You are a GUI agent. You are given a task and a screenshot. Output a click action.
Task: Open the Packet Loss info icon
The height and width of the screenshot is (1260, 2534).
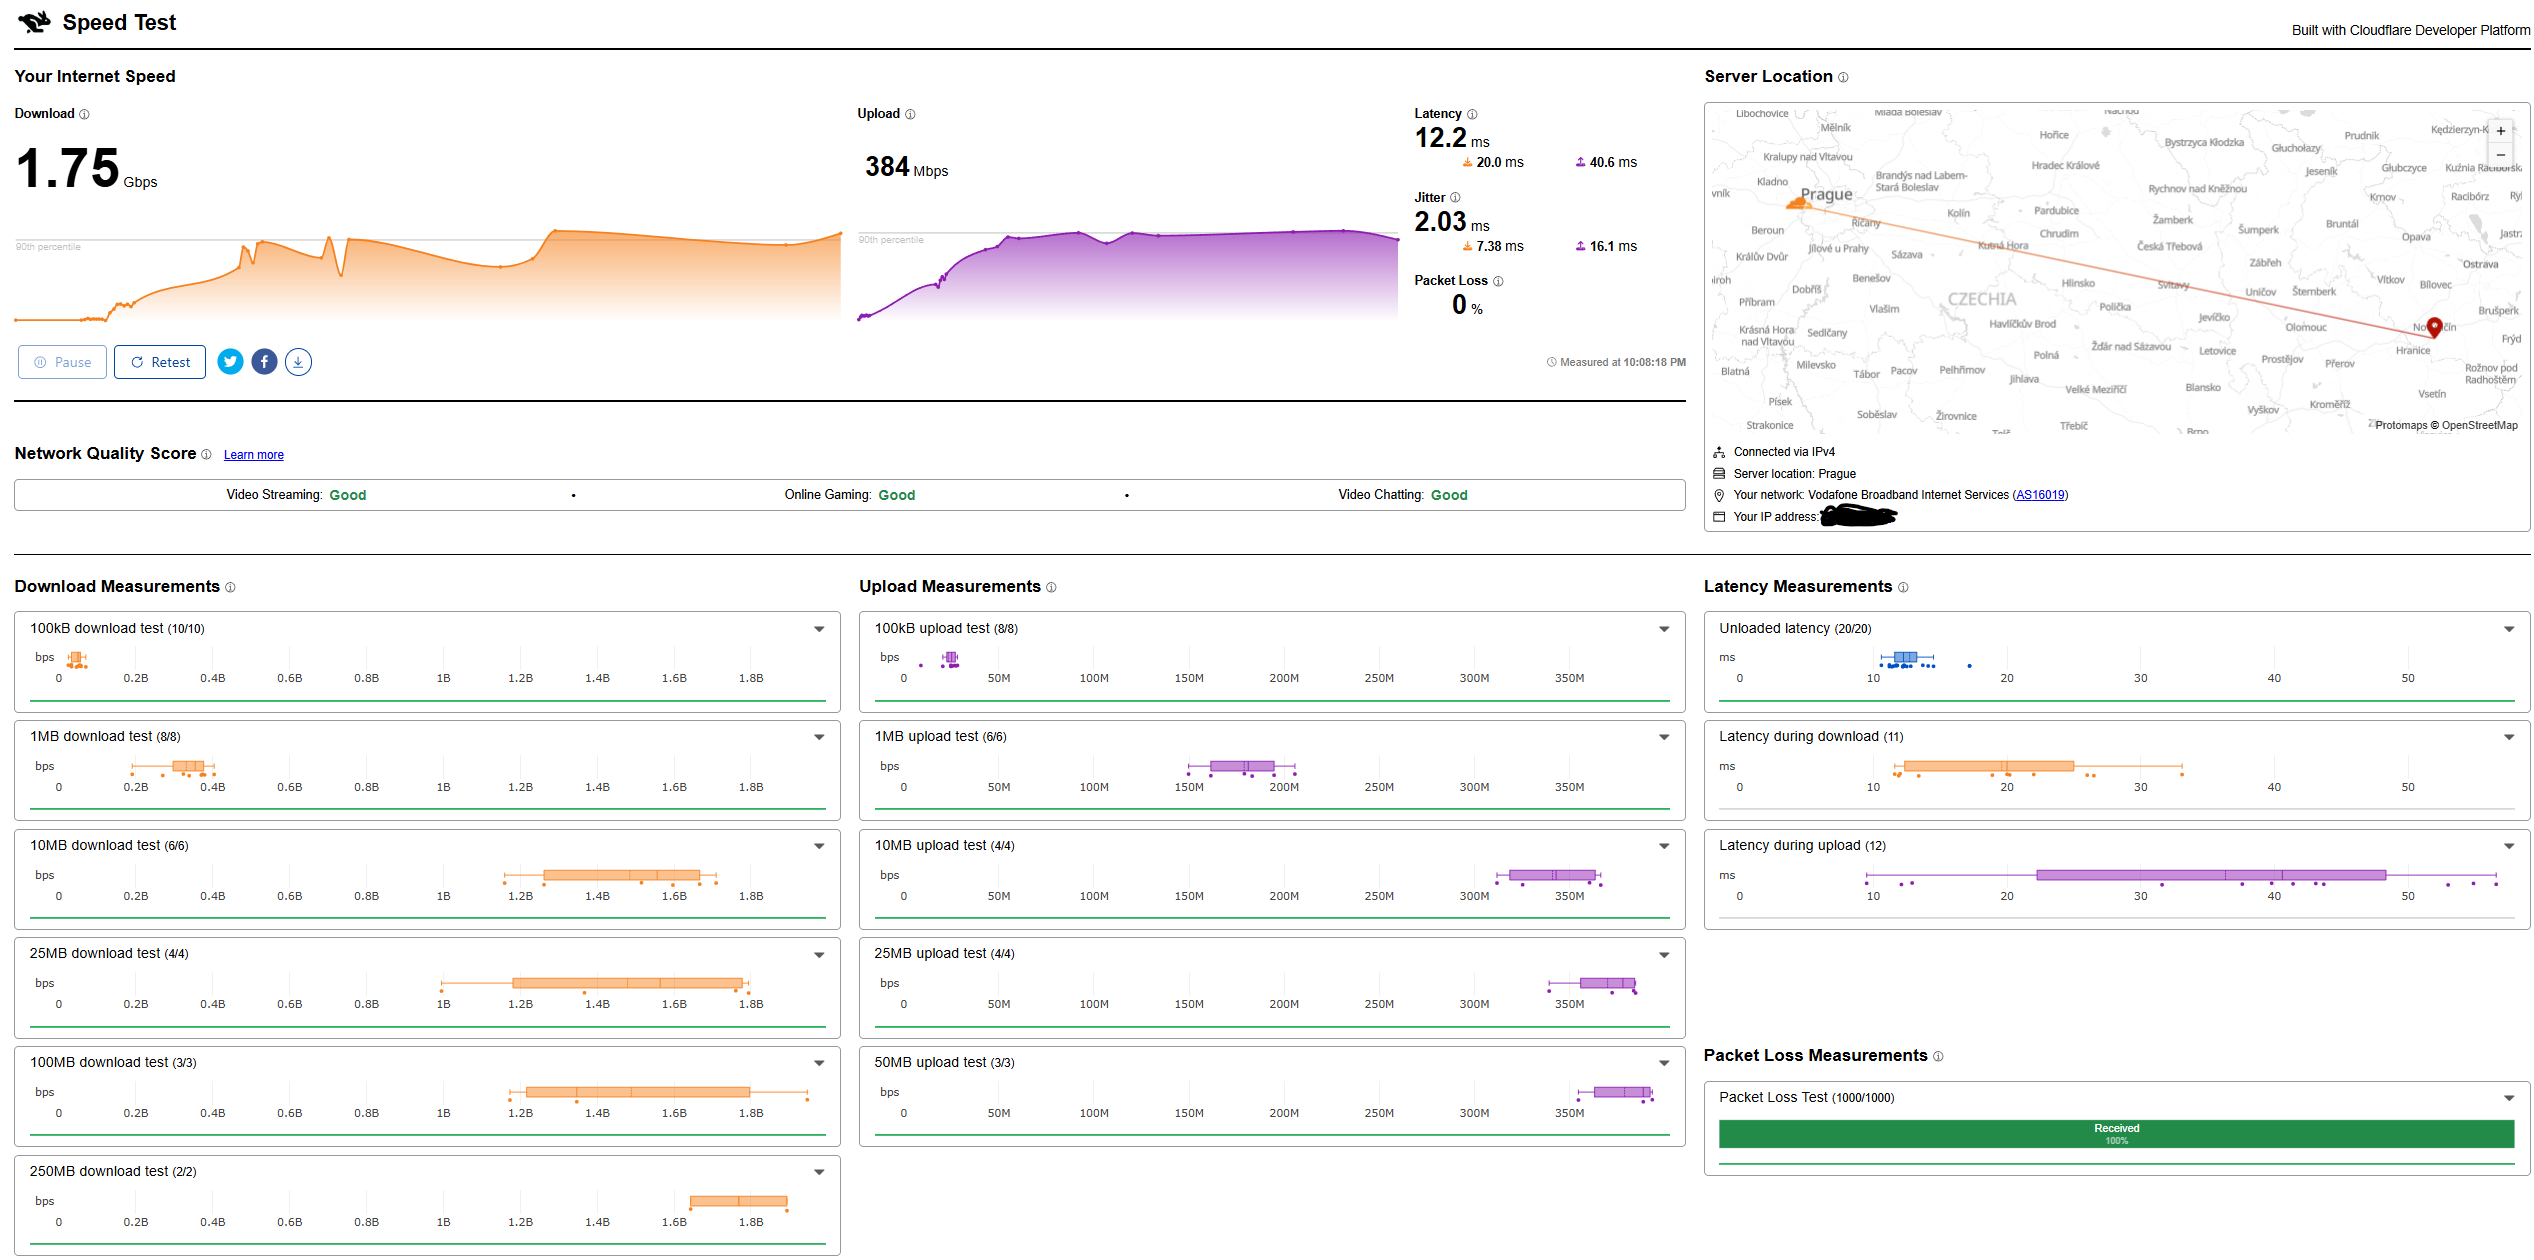click(x=1498, y=281)
